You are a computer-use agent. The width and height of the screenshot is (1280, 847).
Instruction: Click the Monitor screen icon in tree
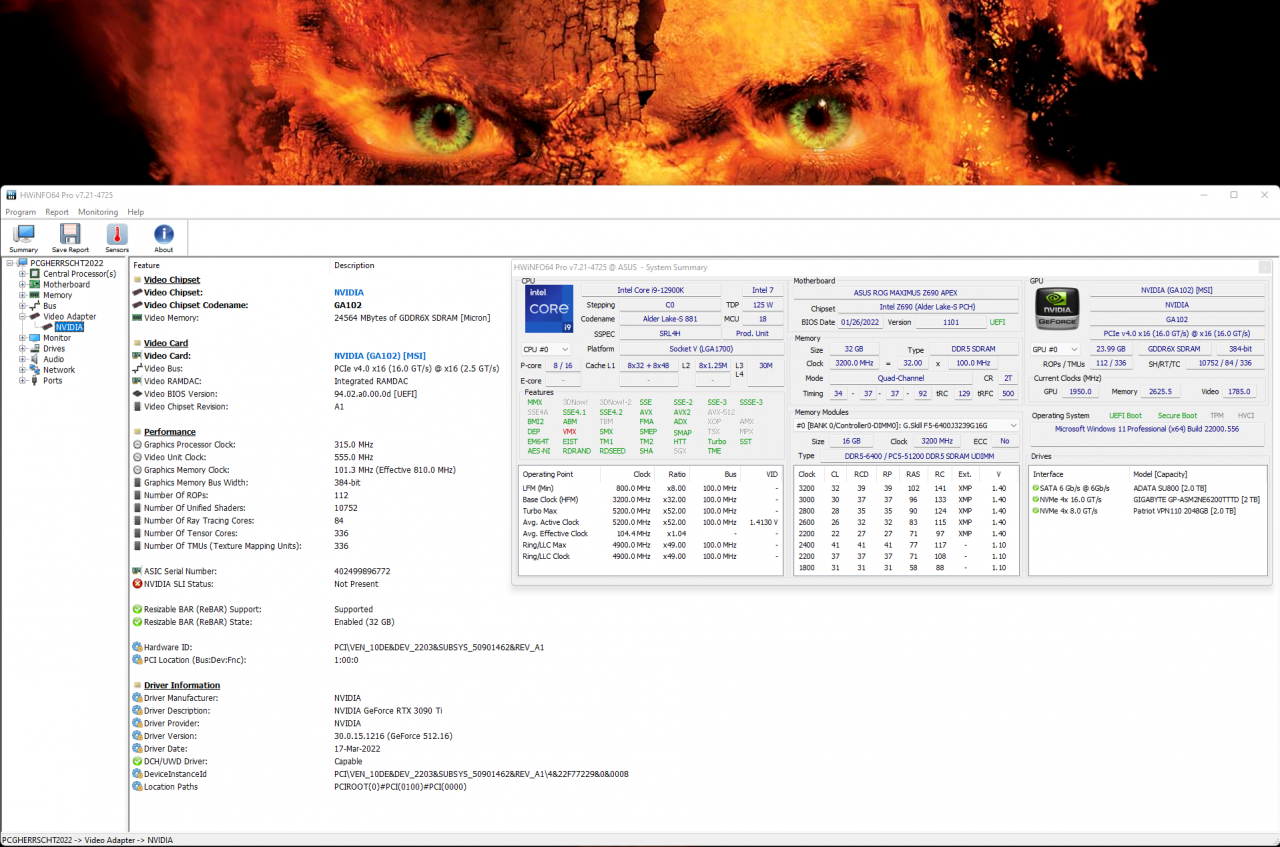[35, 338]
